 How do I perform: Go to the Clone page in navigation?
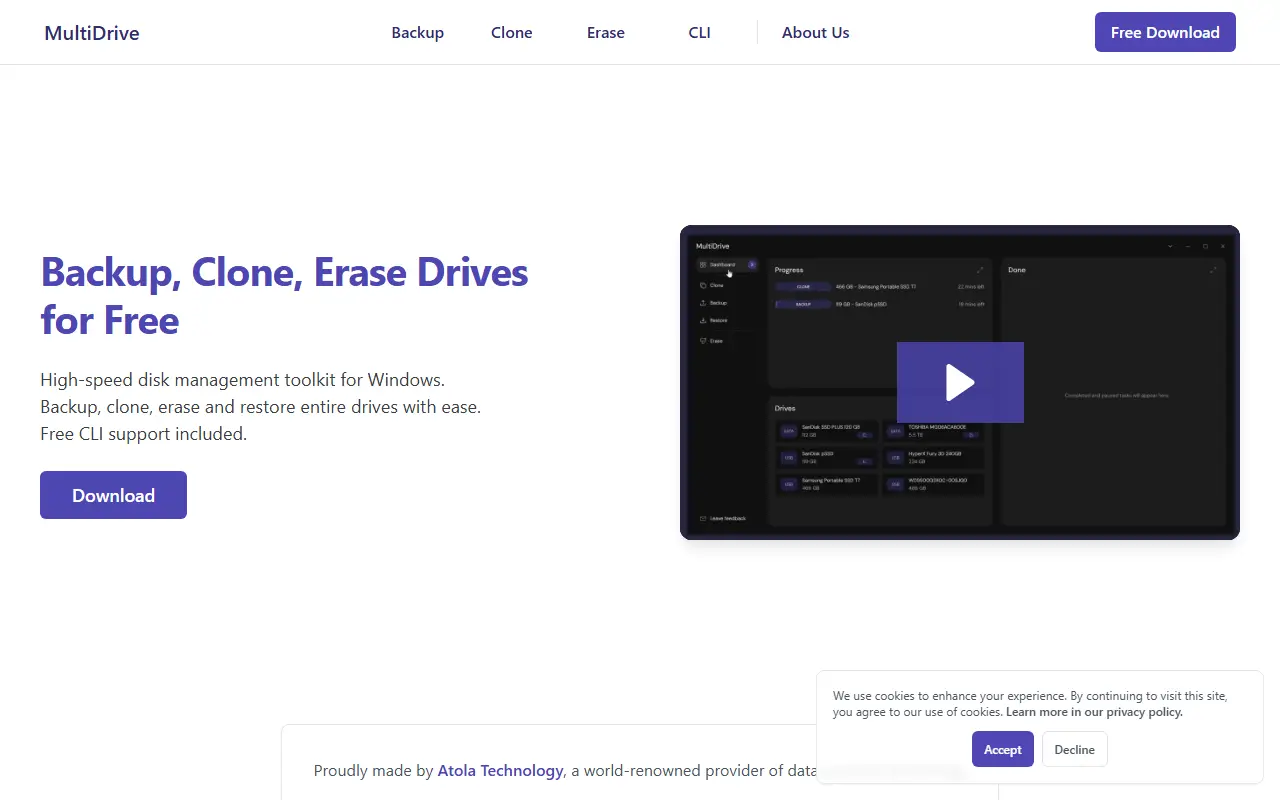(x=512, y=32)
